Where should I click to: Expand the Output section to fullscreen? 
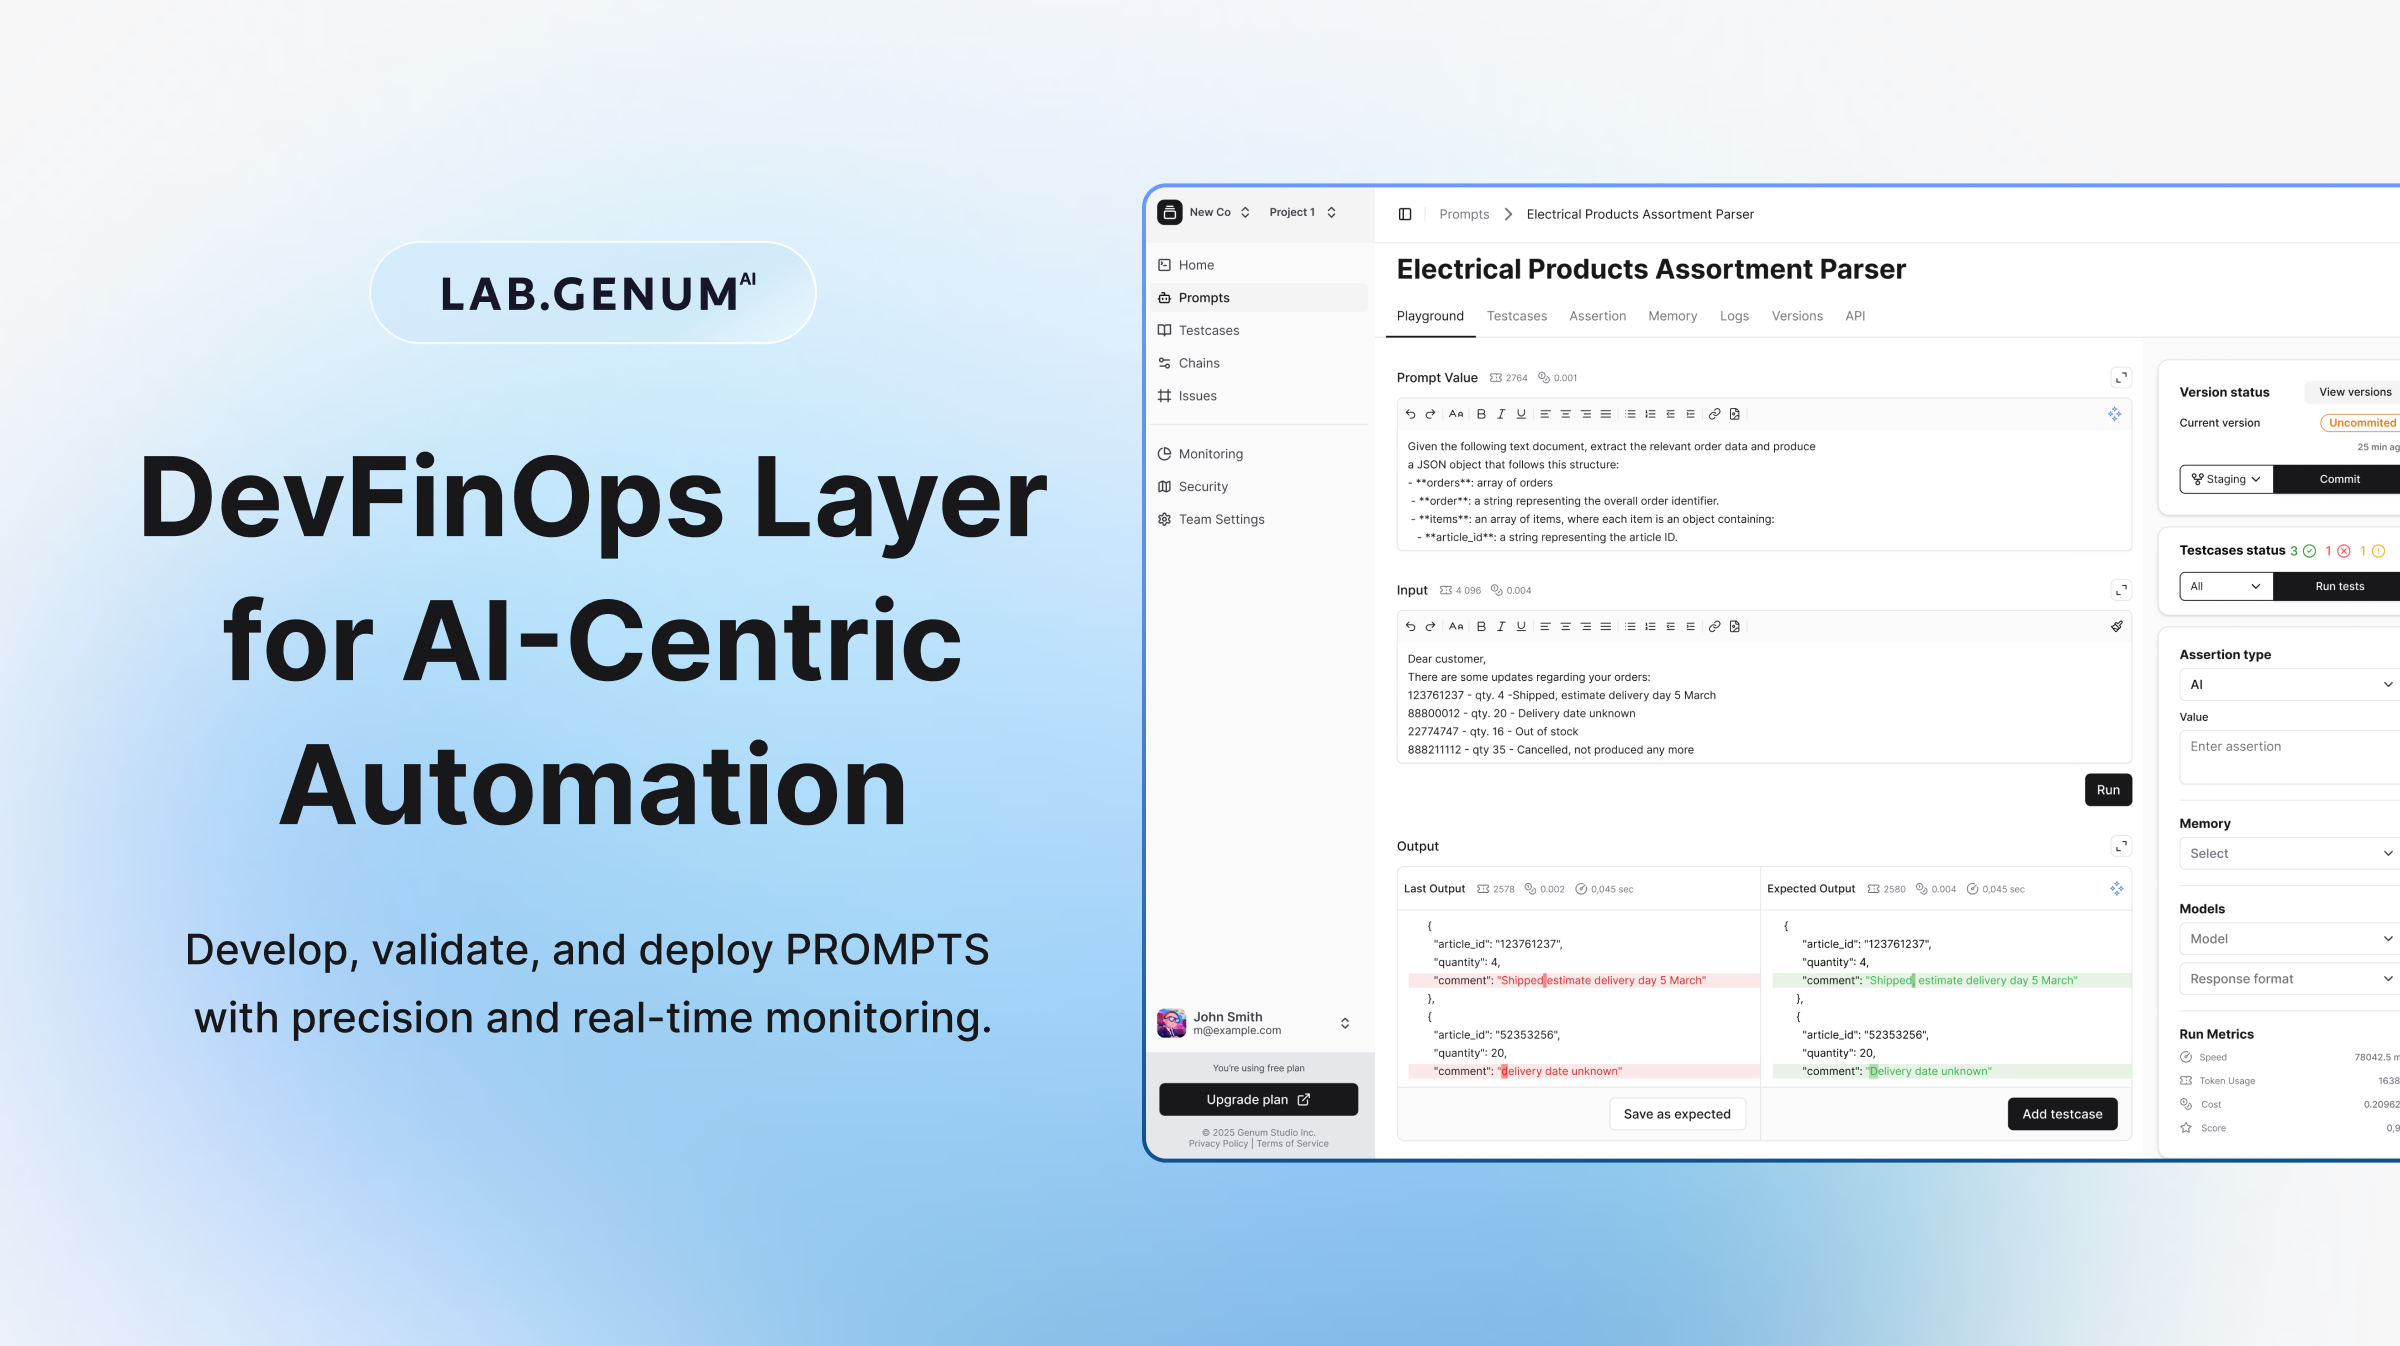pos(2120,846)
